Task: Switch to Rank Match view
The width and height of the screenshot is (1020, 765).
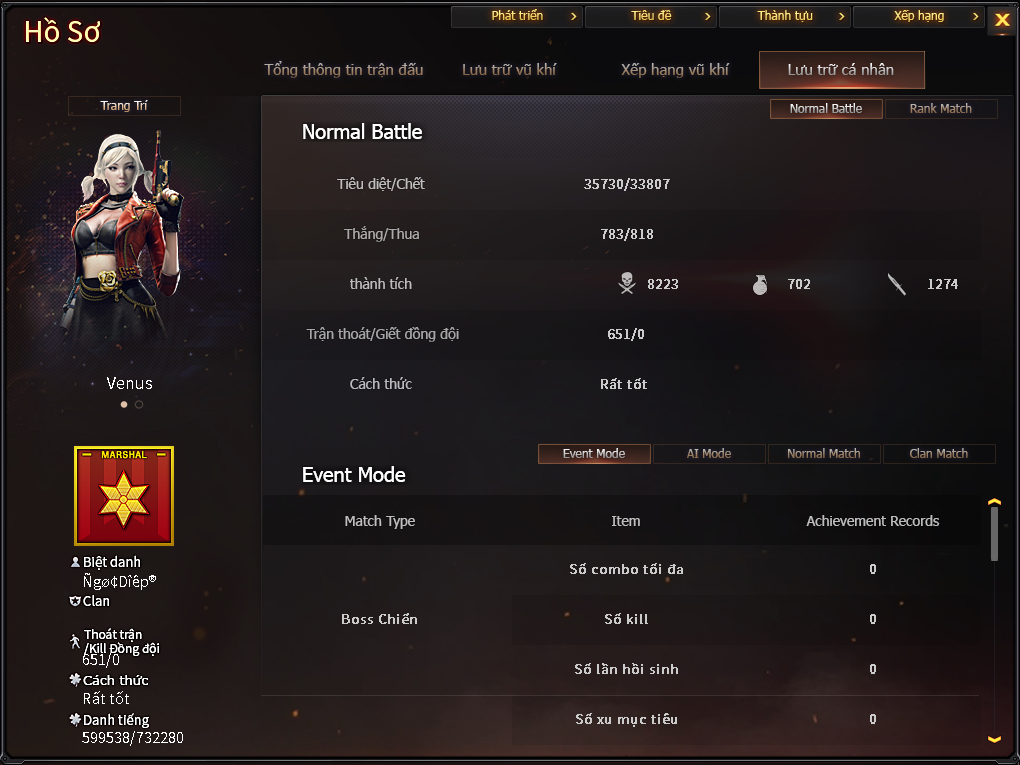Action: pos(941,109)
